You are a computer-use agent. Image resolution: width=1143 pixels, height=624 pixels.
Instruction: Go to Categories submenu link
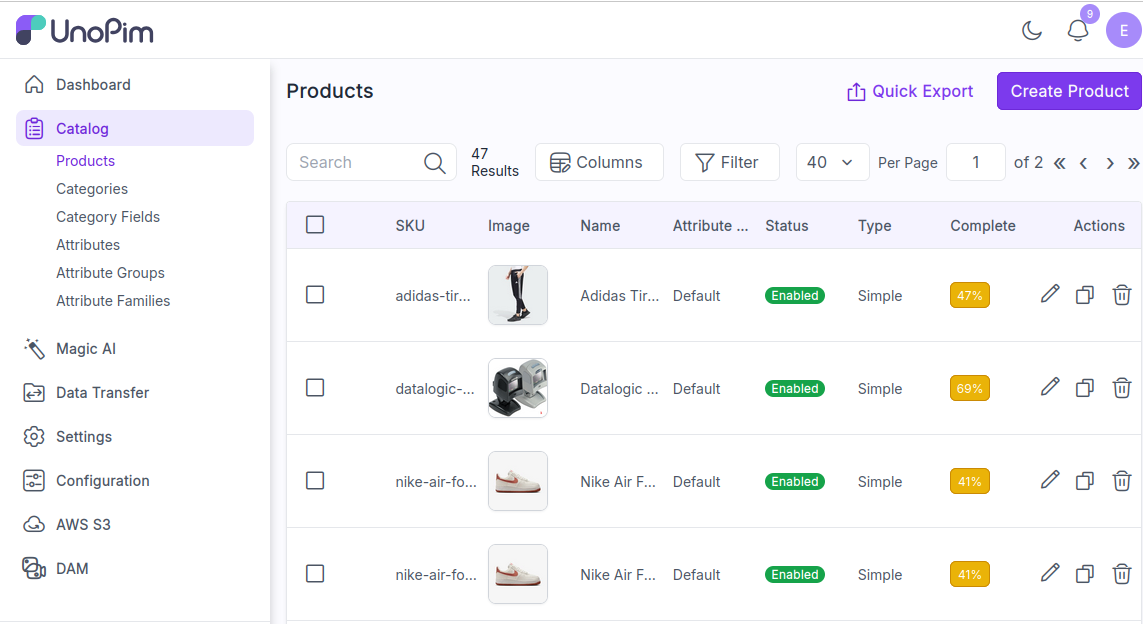92,189
